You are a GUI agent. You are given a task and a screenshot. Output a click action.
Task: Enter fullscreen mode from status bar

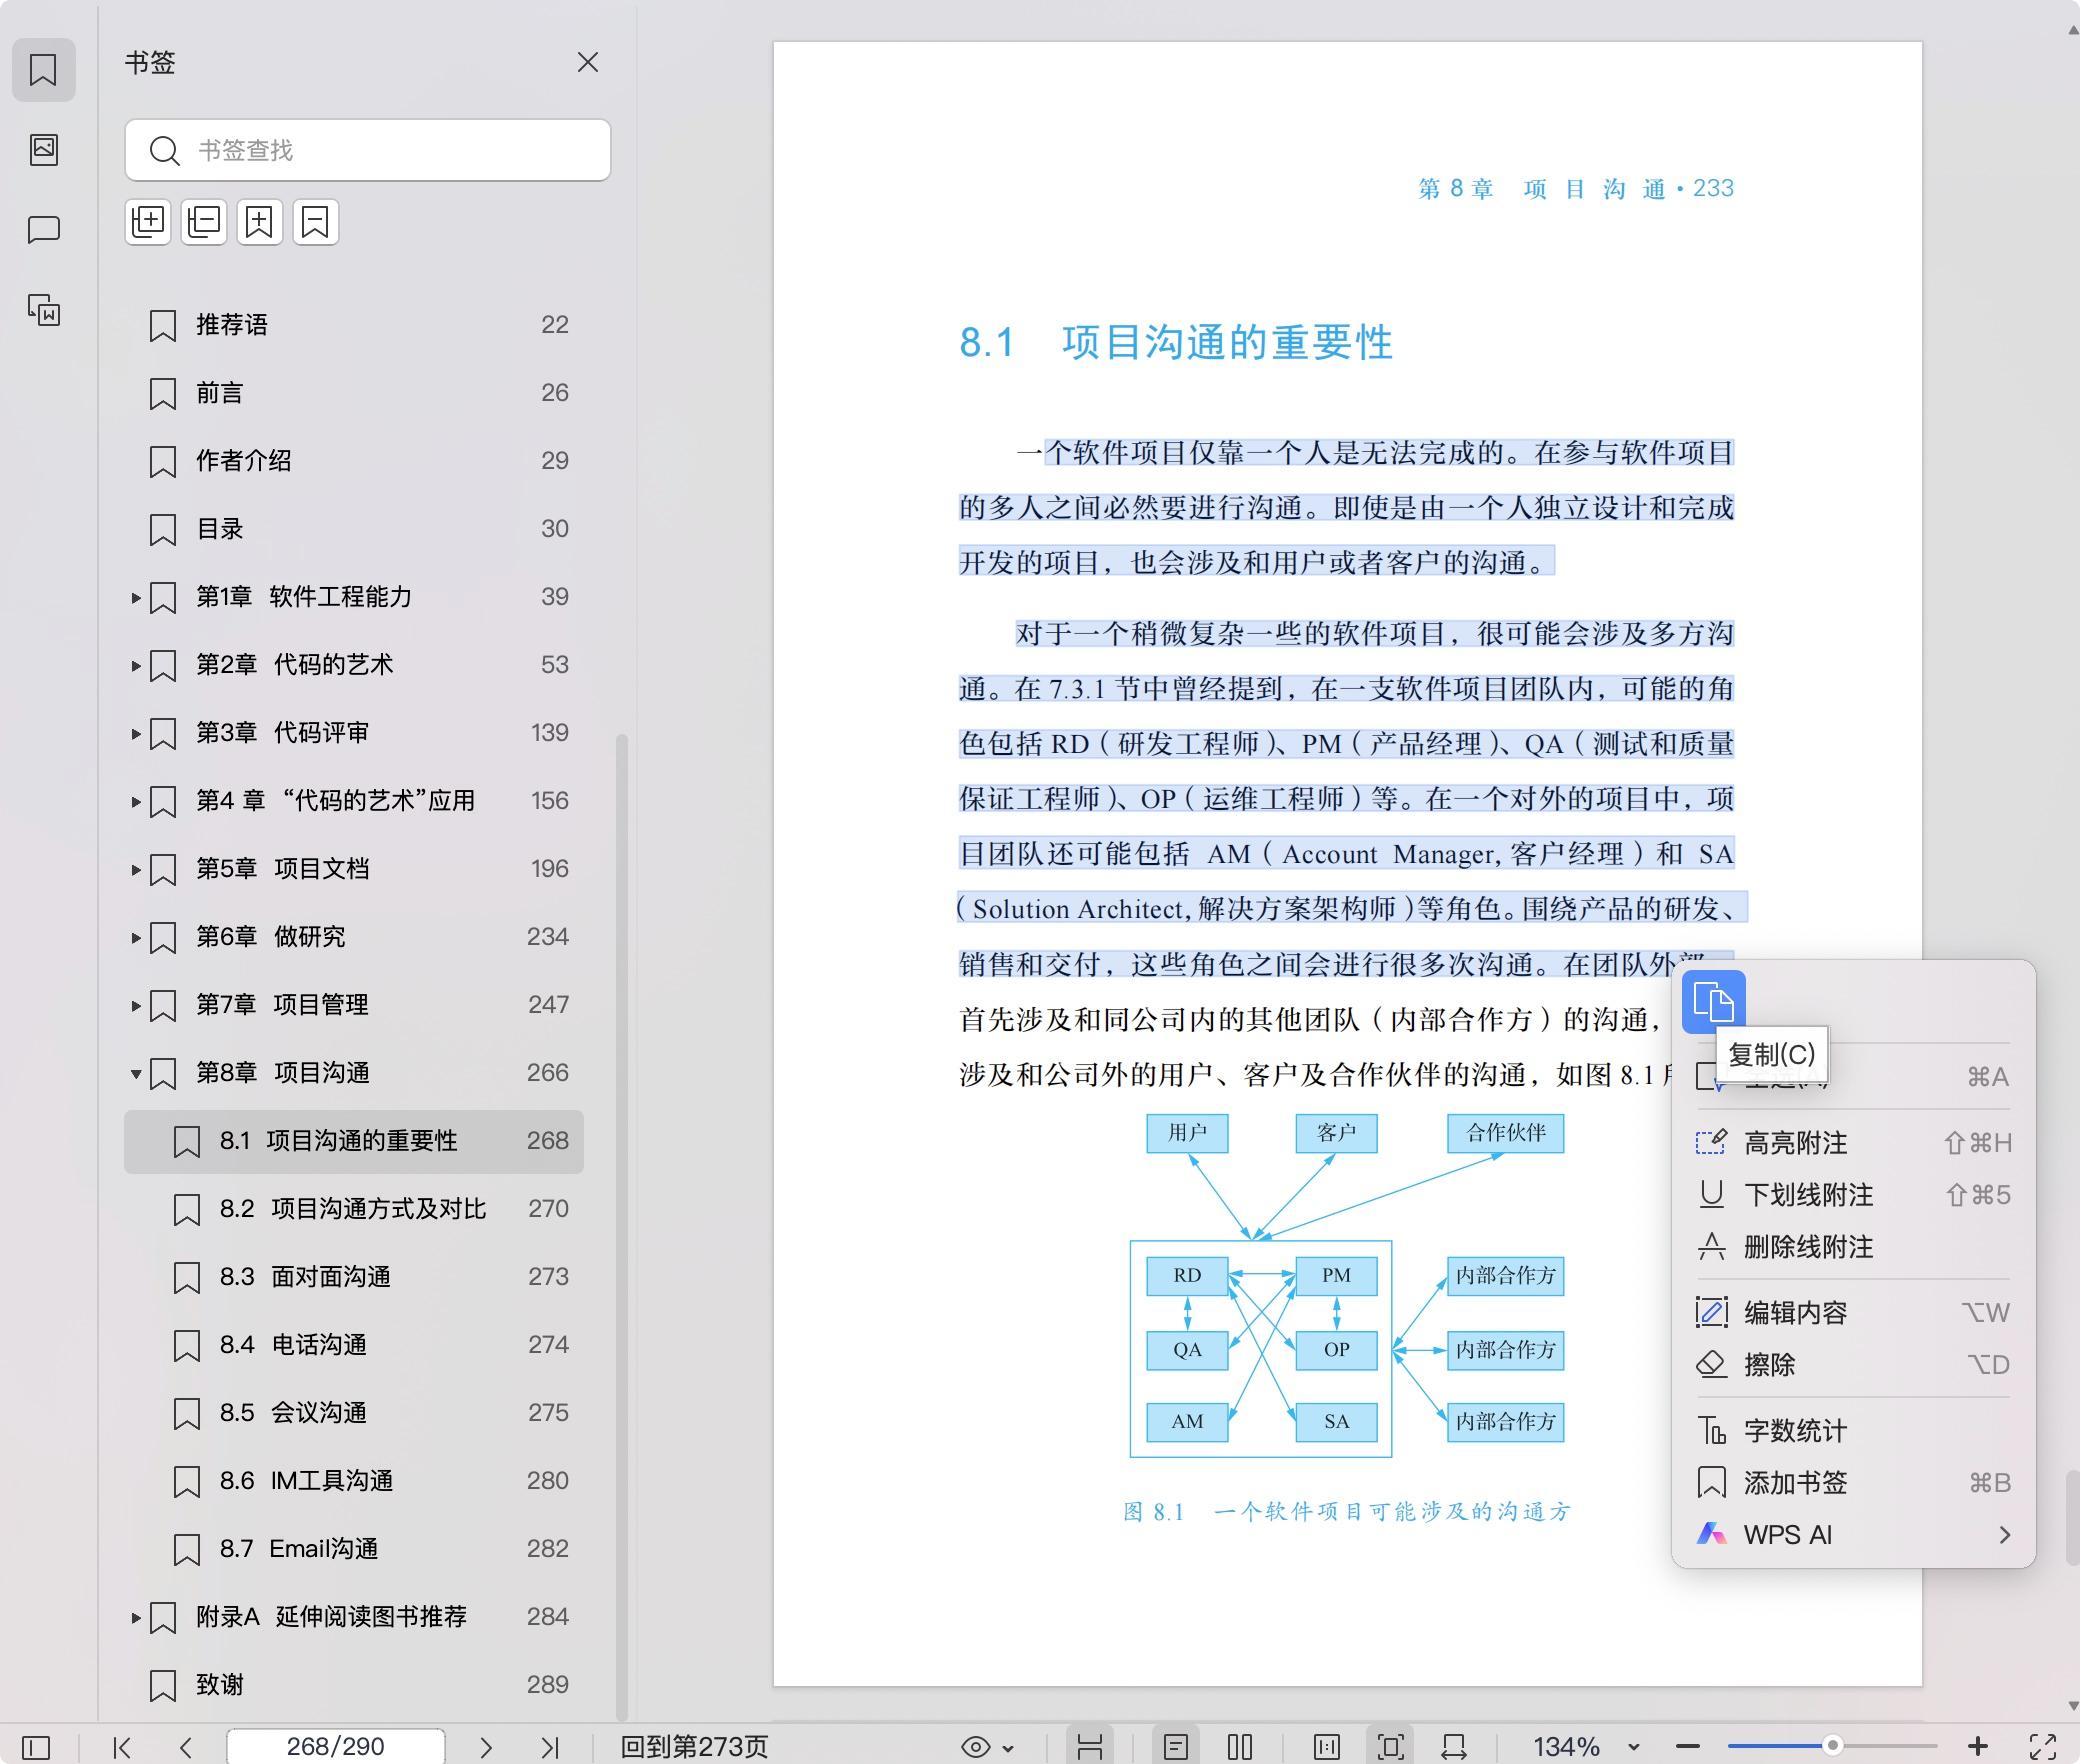click(2042, 1747)
